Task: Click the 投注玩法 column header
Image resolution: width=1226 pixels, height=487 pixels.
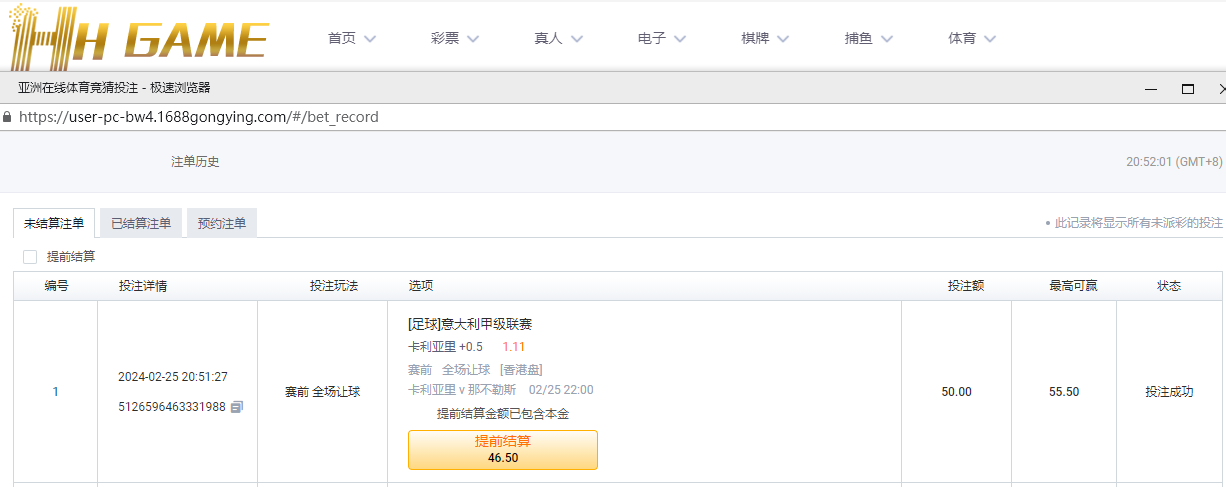Action: click(x=334, y=286)
